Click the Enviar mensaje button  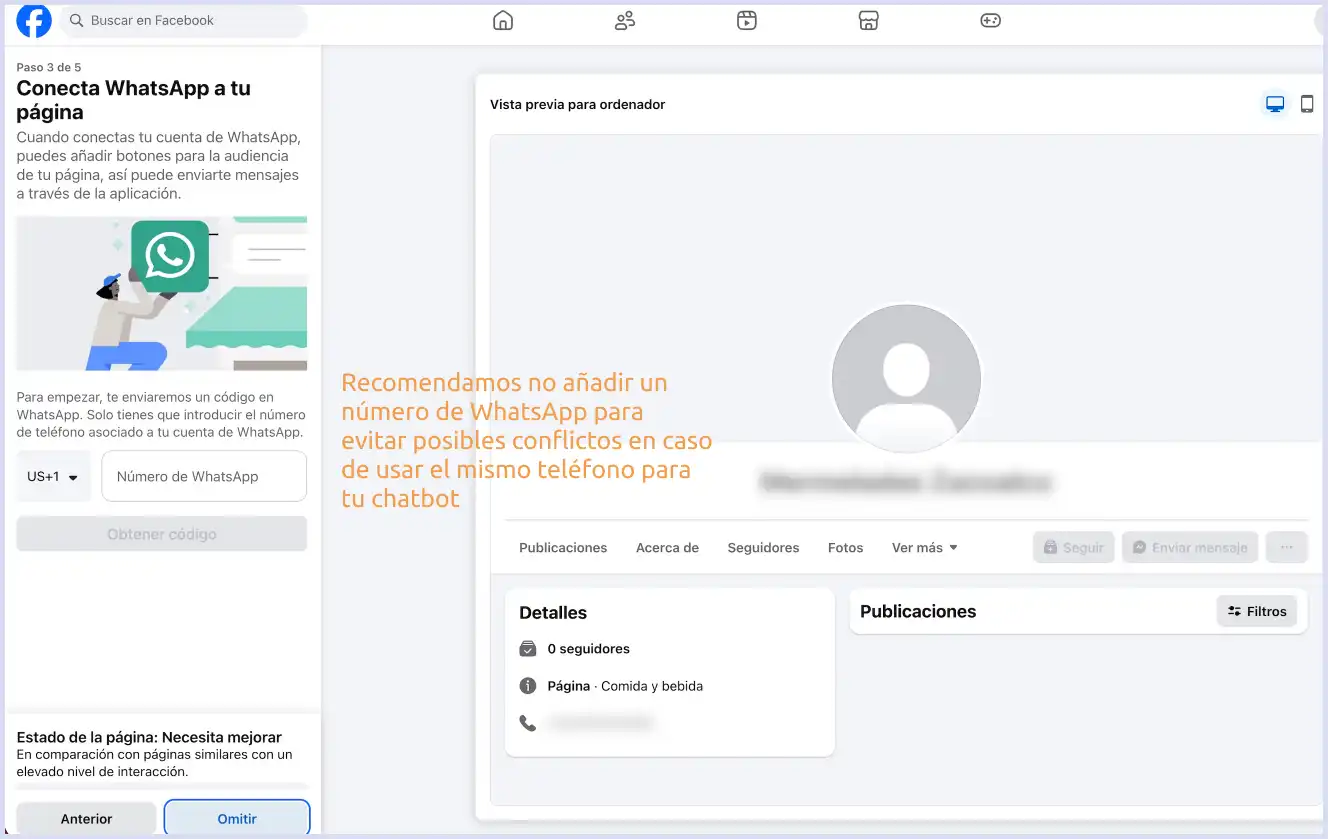pos(1190,547)
